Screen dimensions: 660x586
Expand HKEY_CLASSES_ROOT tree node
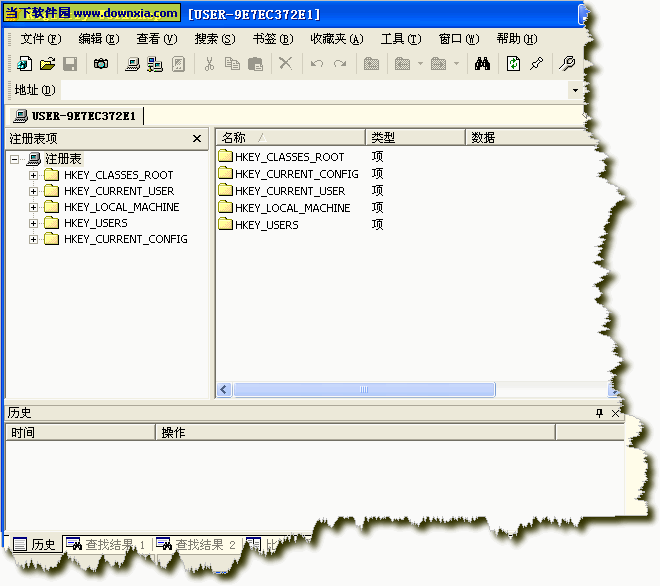(33, 175)
